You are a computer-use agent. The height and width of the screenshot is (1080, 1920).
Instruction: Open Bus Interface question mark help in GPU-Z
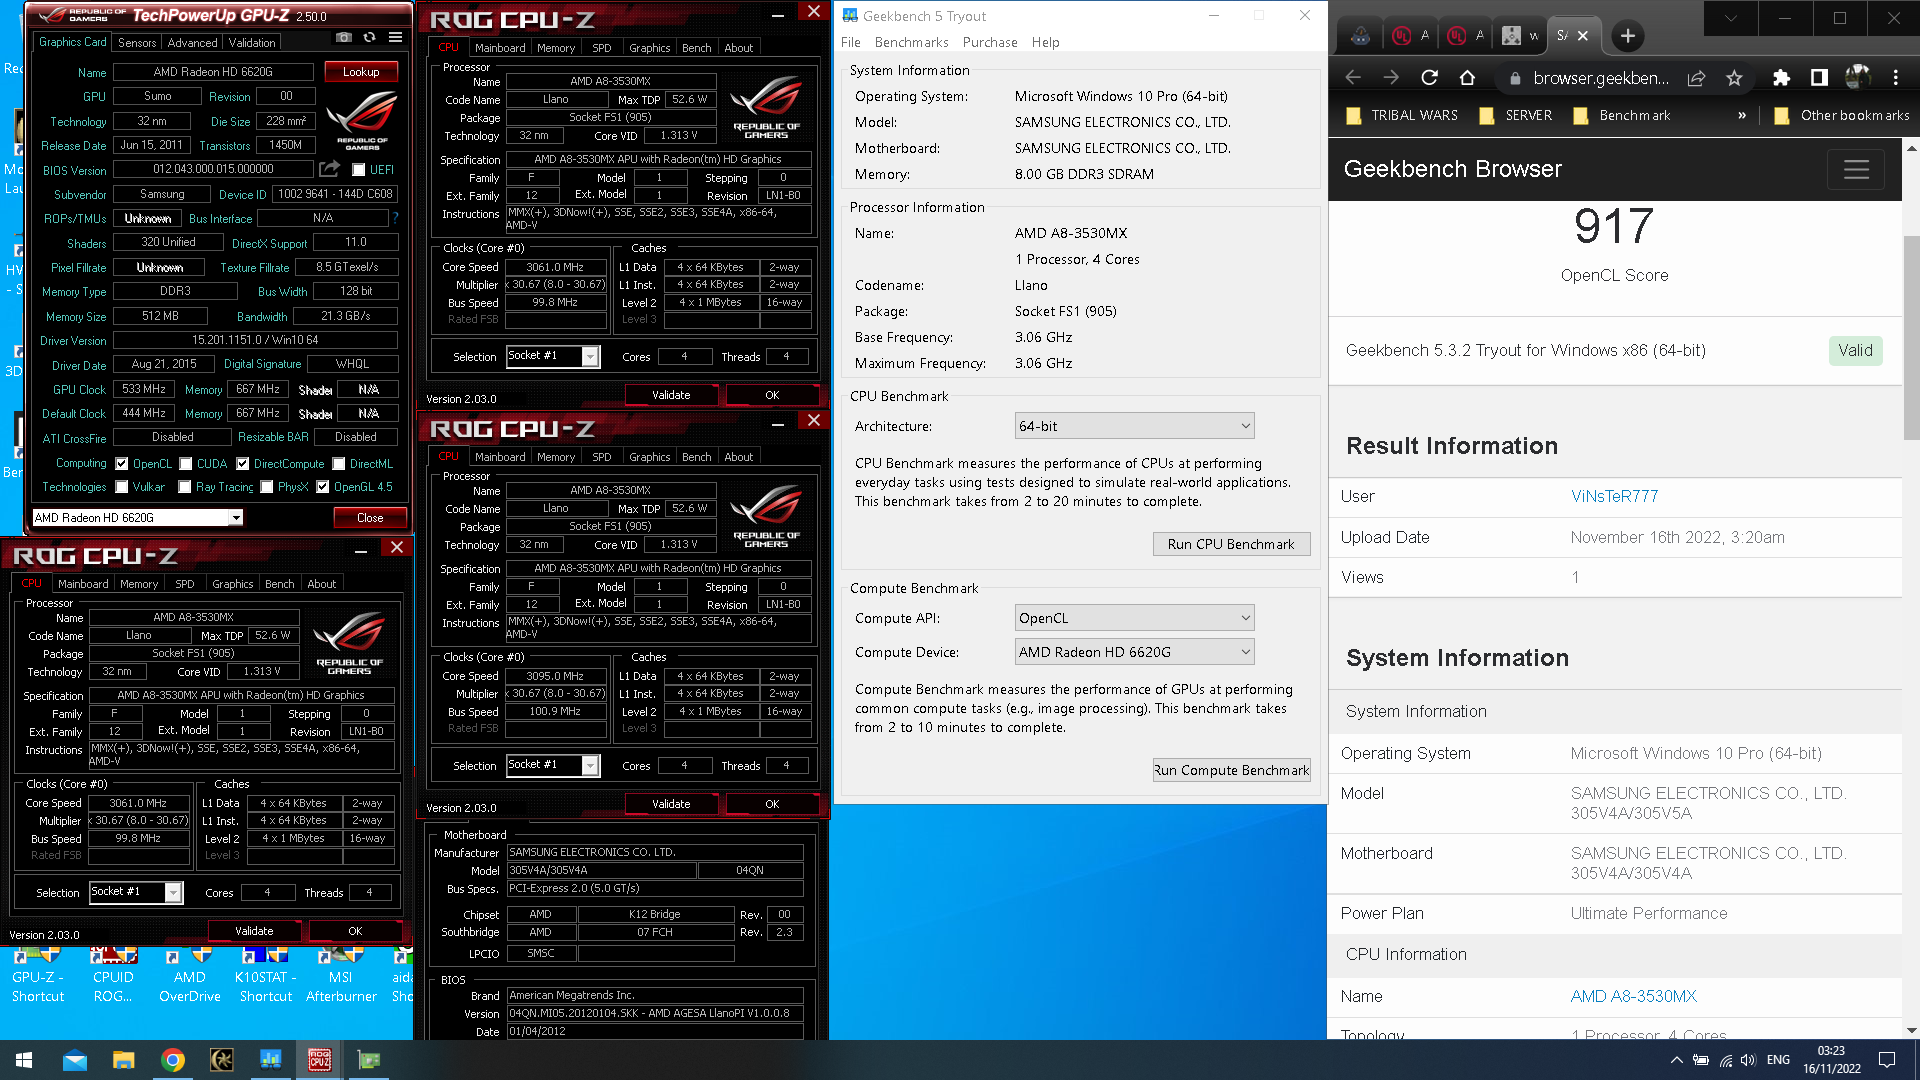[x=395, y=217]
